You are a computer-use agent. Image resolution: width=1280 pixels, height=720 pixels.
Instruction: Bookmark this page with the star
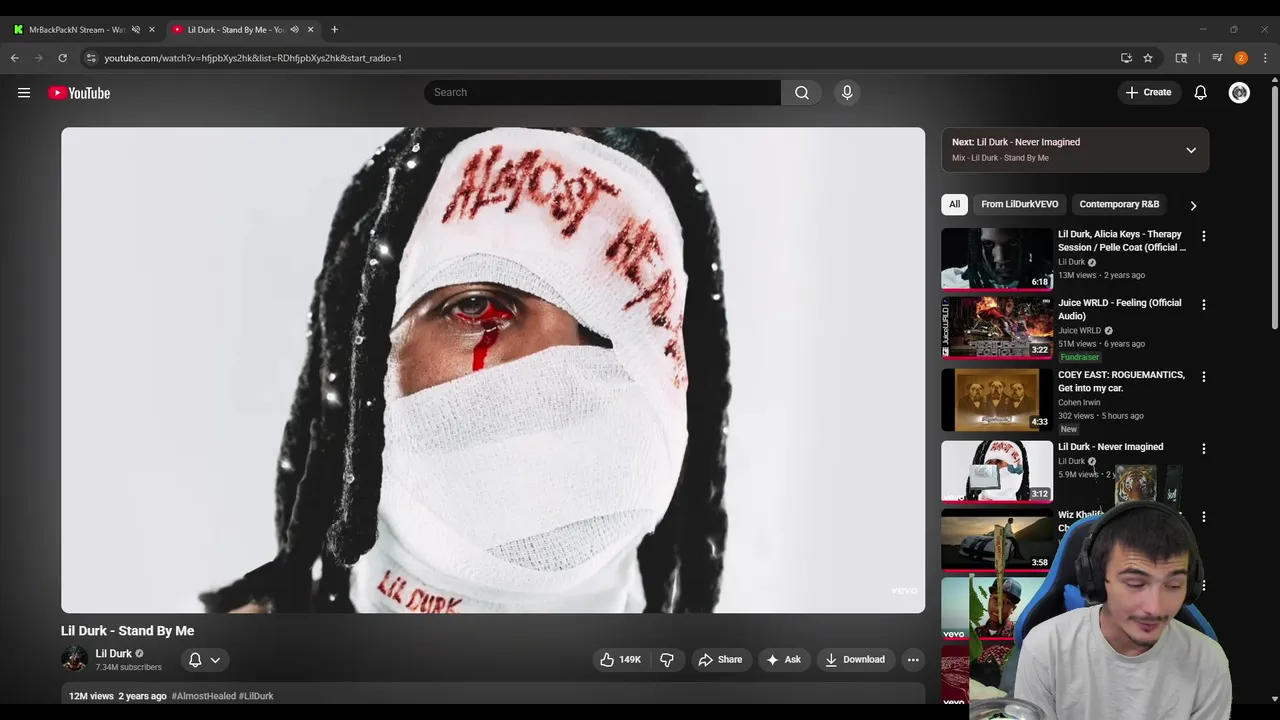(x=1148, y=58)
